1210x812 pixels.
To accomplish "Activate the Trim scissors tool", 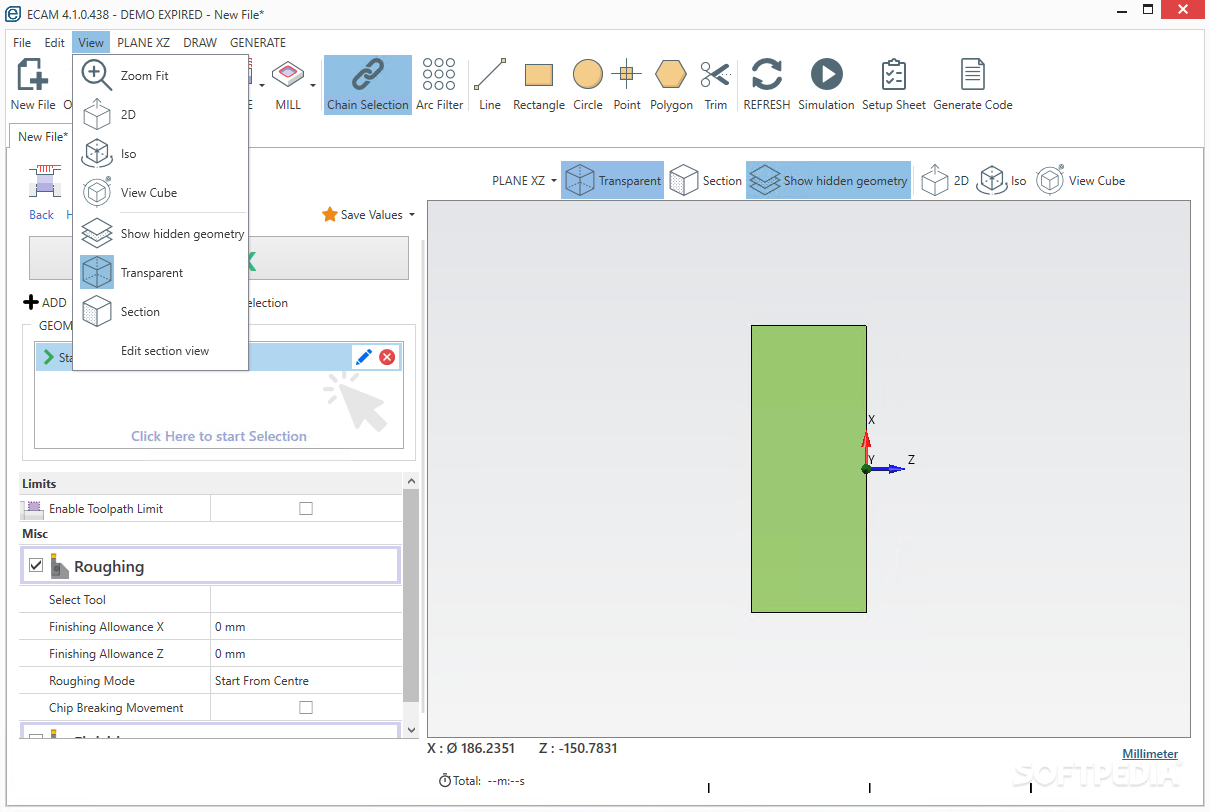I will coord(715,84).
